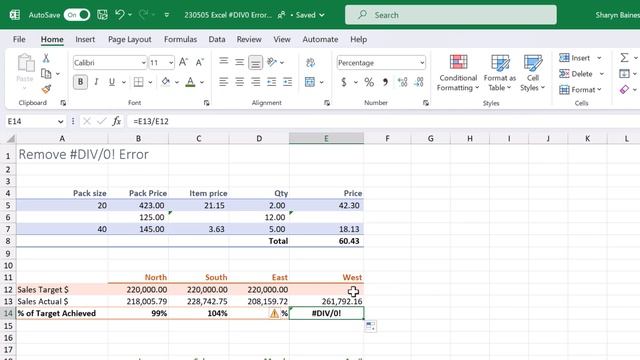Screen dimensions: 640x360
Task: Open Customize Quick Access Toolbar dropdown
Action: pyautogui.click(x=167, y=15)
